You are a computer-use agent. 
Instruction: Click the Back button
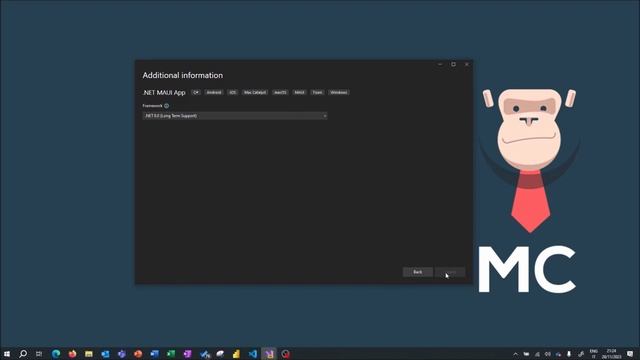418,272
